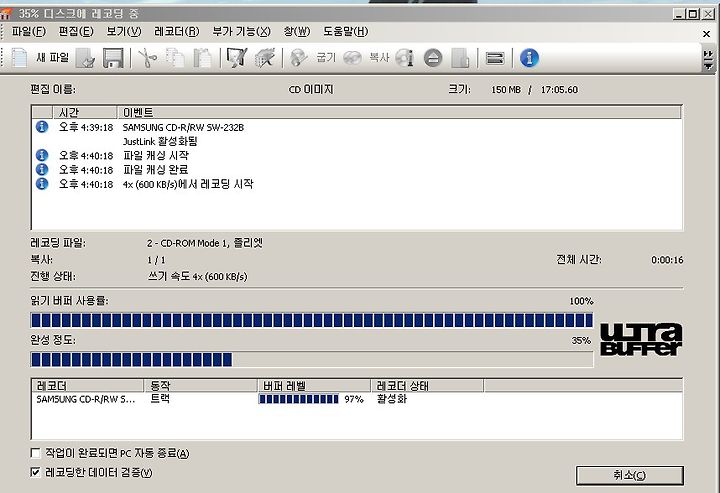Open the 파일(F) menu
Viewport: 720px width, 493px height.
point(28,31)
